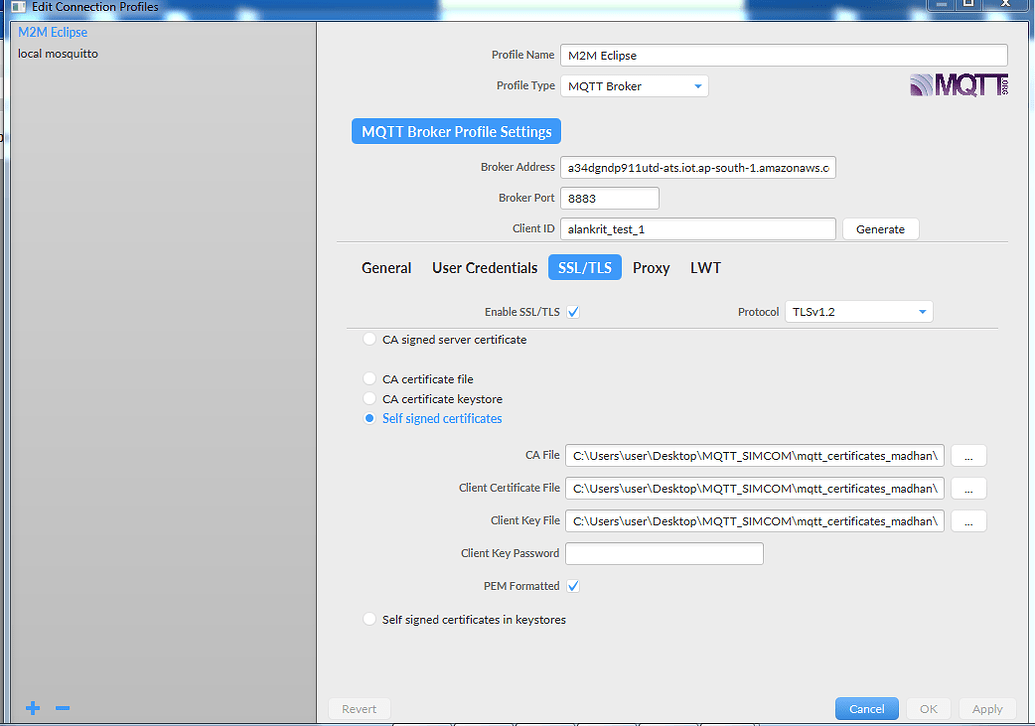Select CA signed server certificate option
The height and width of the screenshot is (726, 1035).
370,340
